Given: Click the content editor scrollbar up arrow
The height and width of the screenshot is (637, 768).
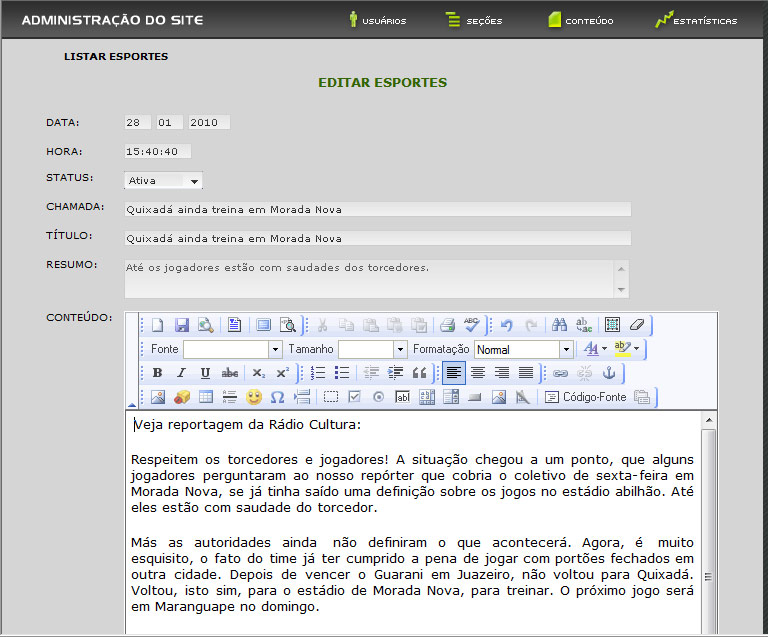Looking at the screenshot, I should tap(709, 420).
